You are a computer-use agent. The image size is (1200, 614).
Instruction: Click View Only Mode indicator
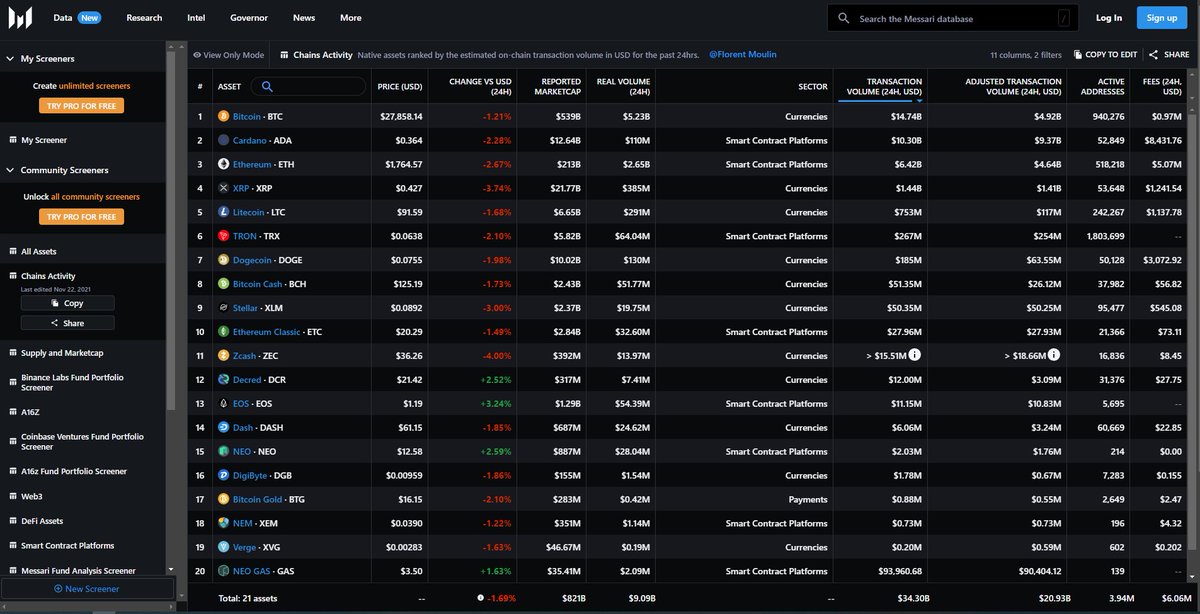tap(229, 55)
